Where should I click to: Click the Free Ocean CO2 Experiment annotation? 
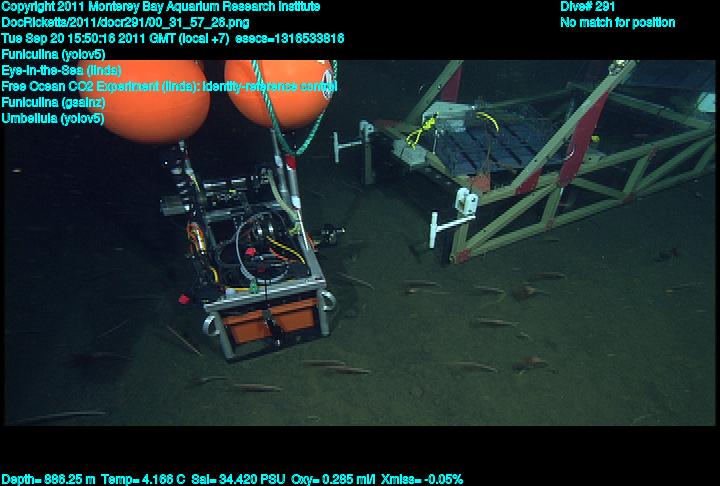click(169, 86)
